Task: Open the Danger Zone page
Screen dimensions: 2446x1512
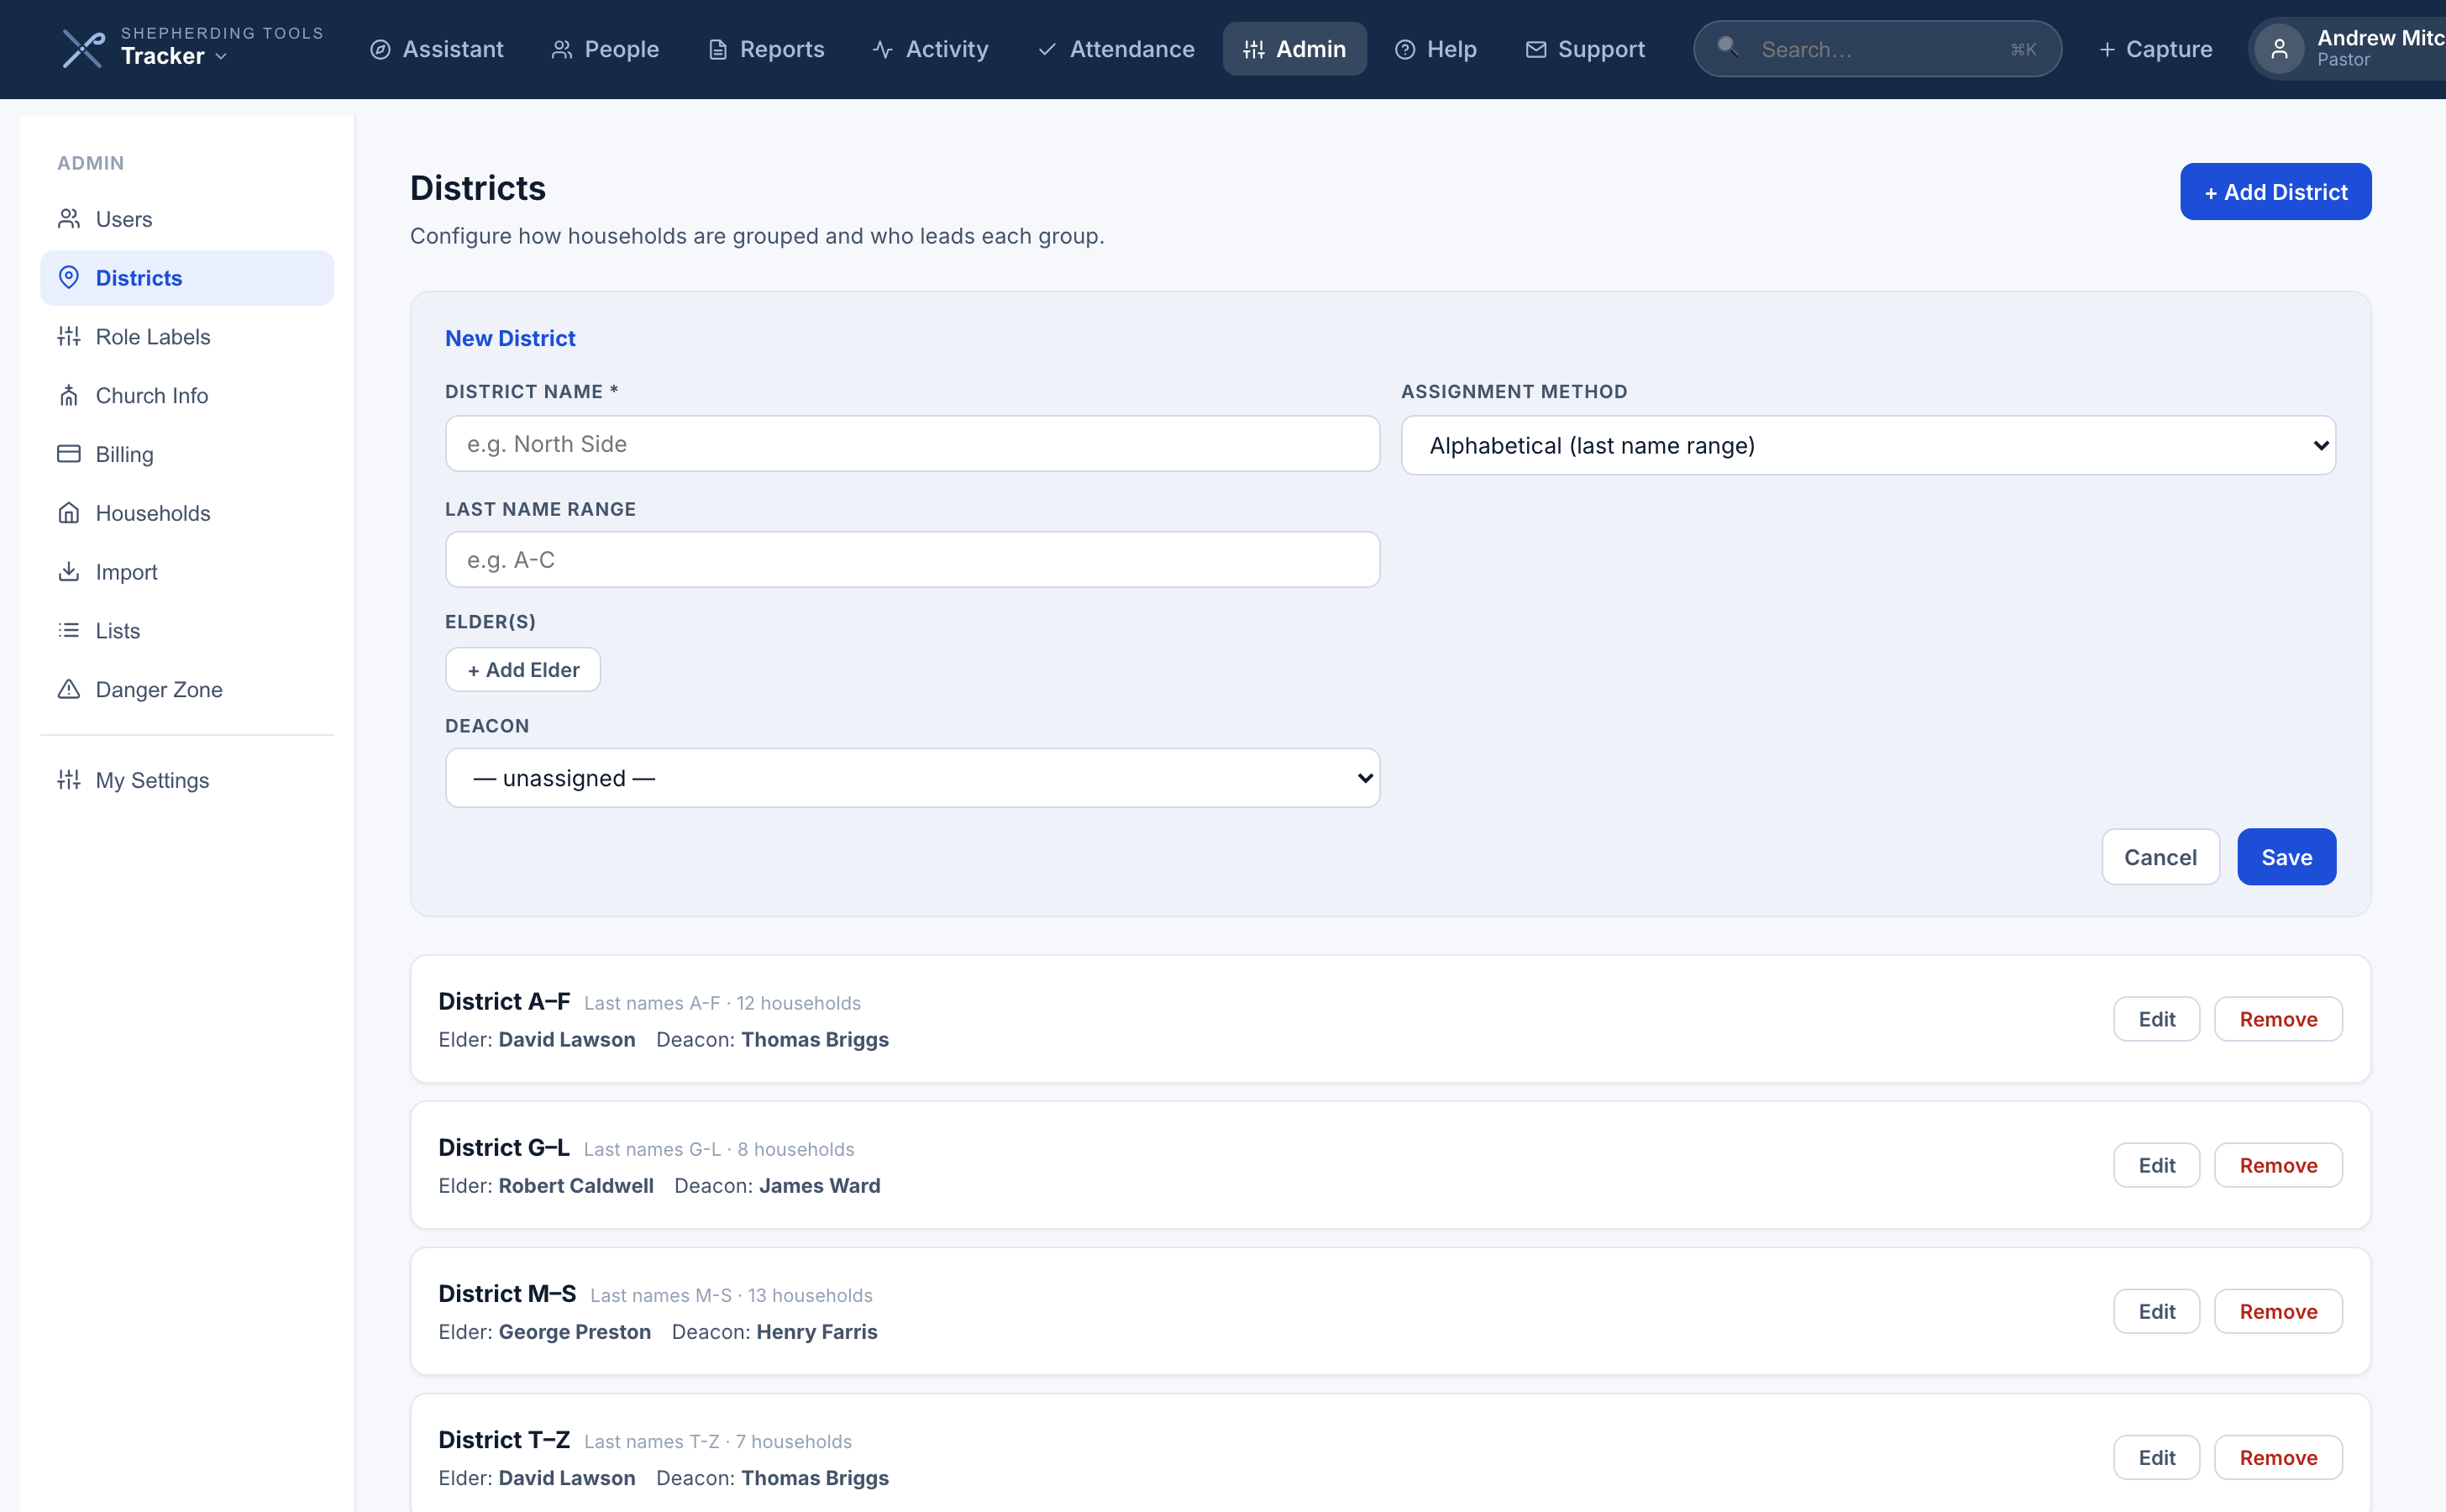Action: pyautogui.click(x=187, y=689)
